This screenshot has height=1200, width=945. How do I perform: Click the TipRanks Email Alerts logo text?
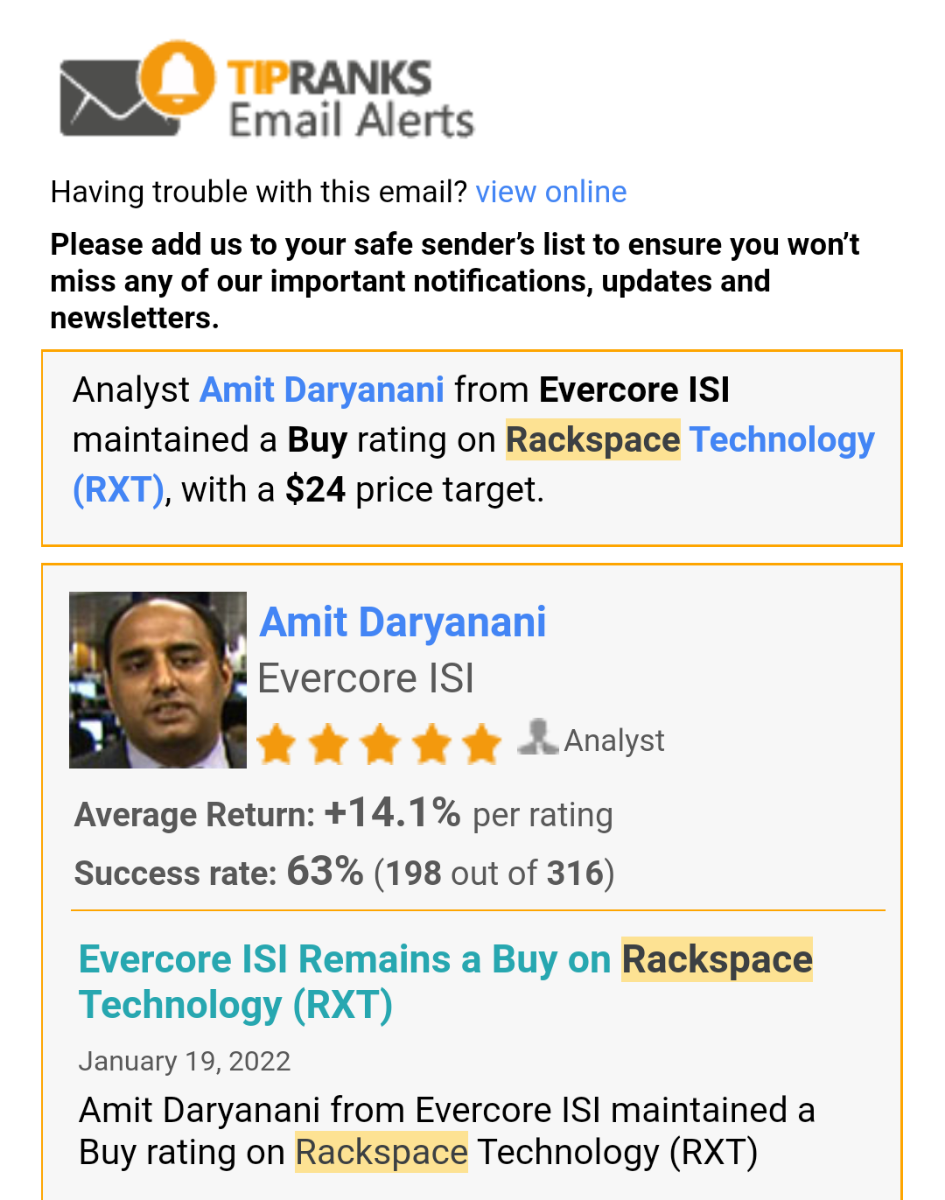point(350,100)
